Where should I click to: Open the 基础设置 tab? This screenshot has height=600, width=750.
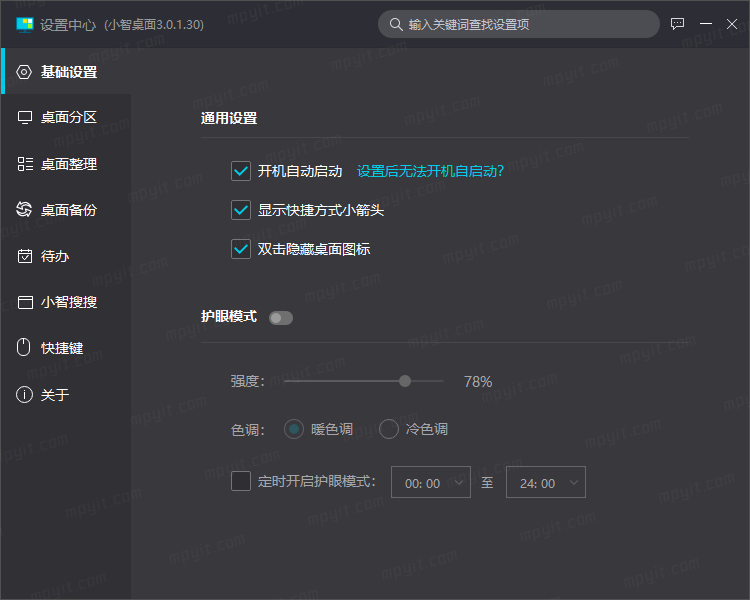coord(66,72)
